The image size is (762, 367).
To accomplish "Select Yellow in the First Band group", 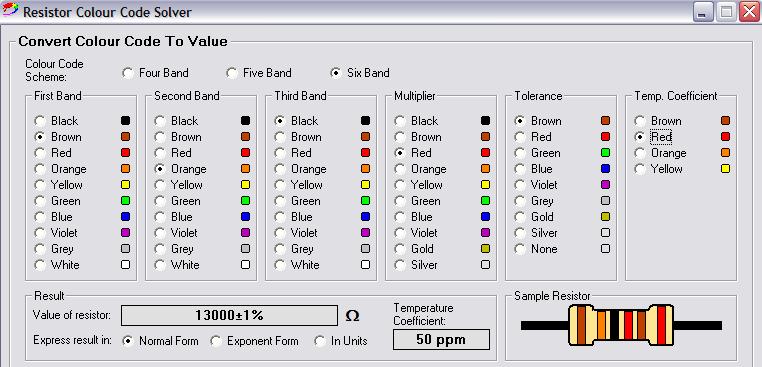I will coord(59,185).
